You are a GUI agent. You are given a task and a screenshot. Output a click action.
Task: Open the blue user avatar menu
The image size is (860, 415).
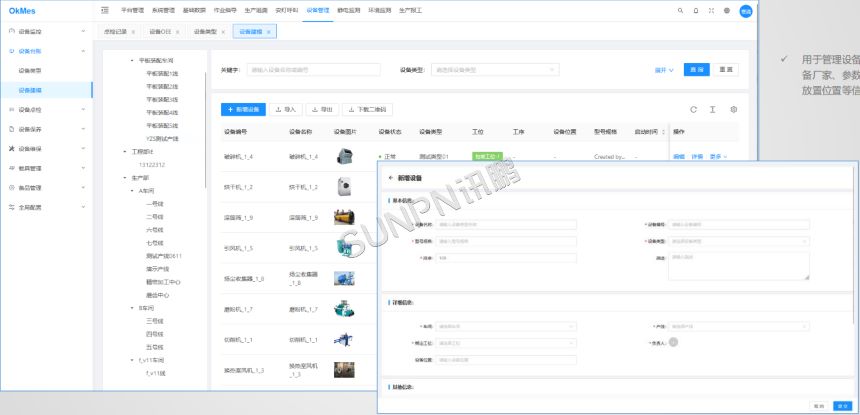[x=745, y=11]
